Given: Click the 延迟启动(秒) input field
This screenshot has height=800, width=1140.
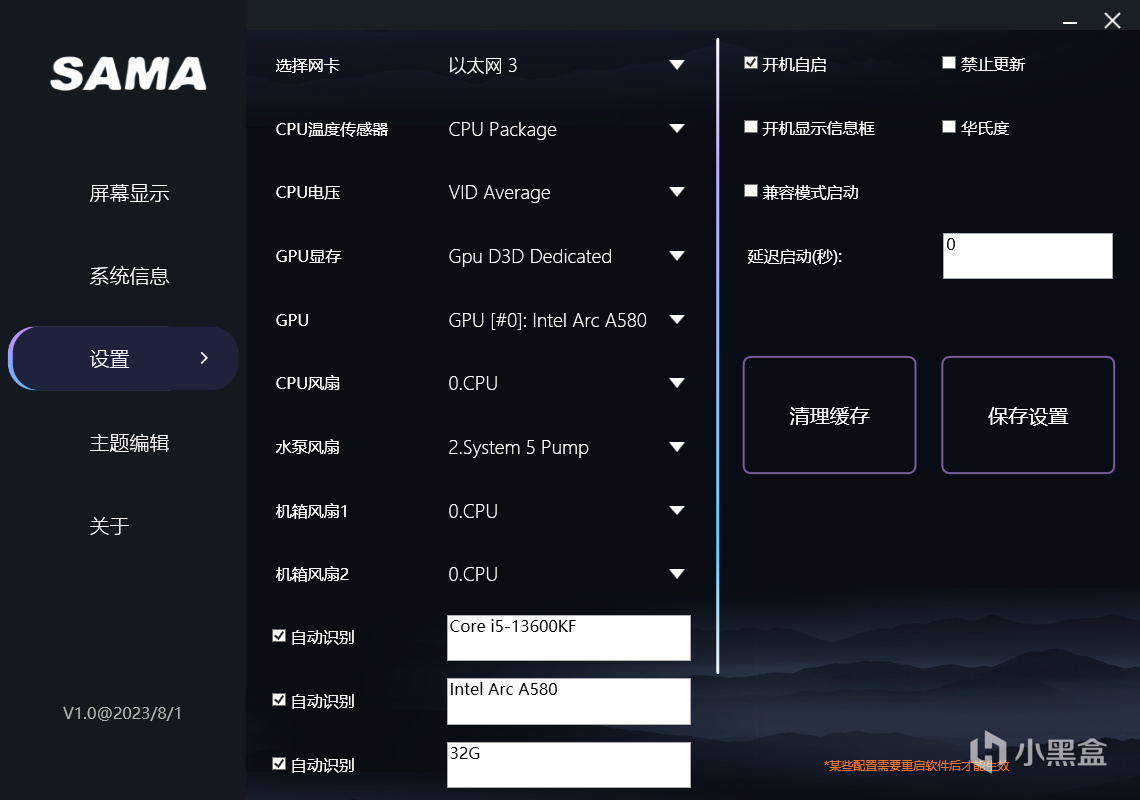Looking at the screenshot, I should (x=1027, y=256).
